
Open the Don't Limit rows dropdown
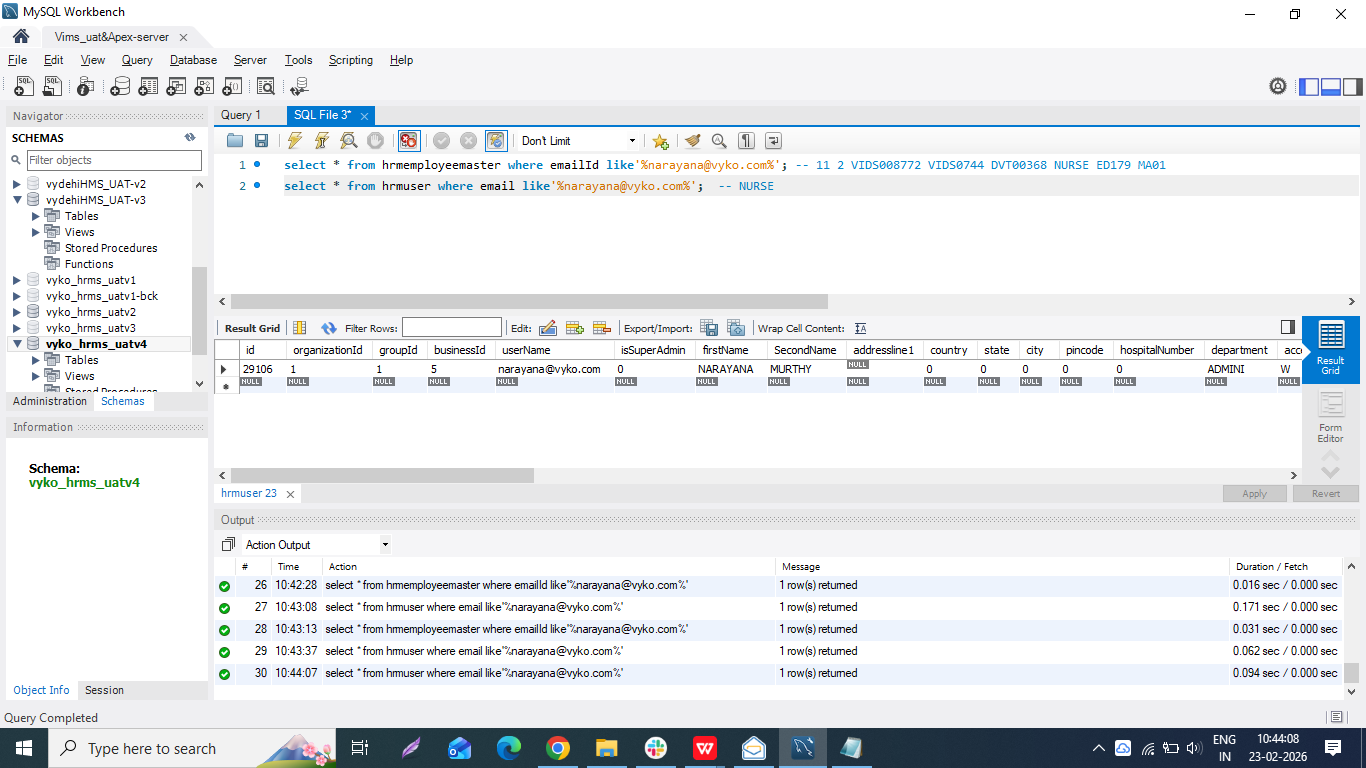(578, 141)
